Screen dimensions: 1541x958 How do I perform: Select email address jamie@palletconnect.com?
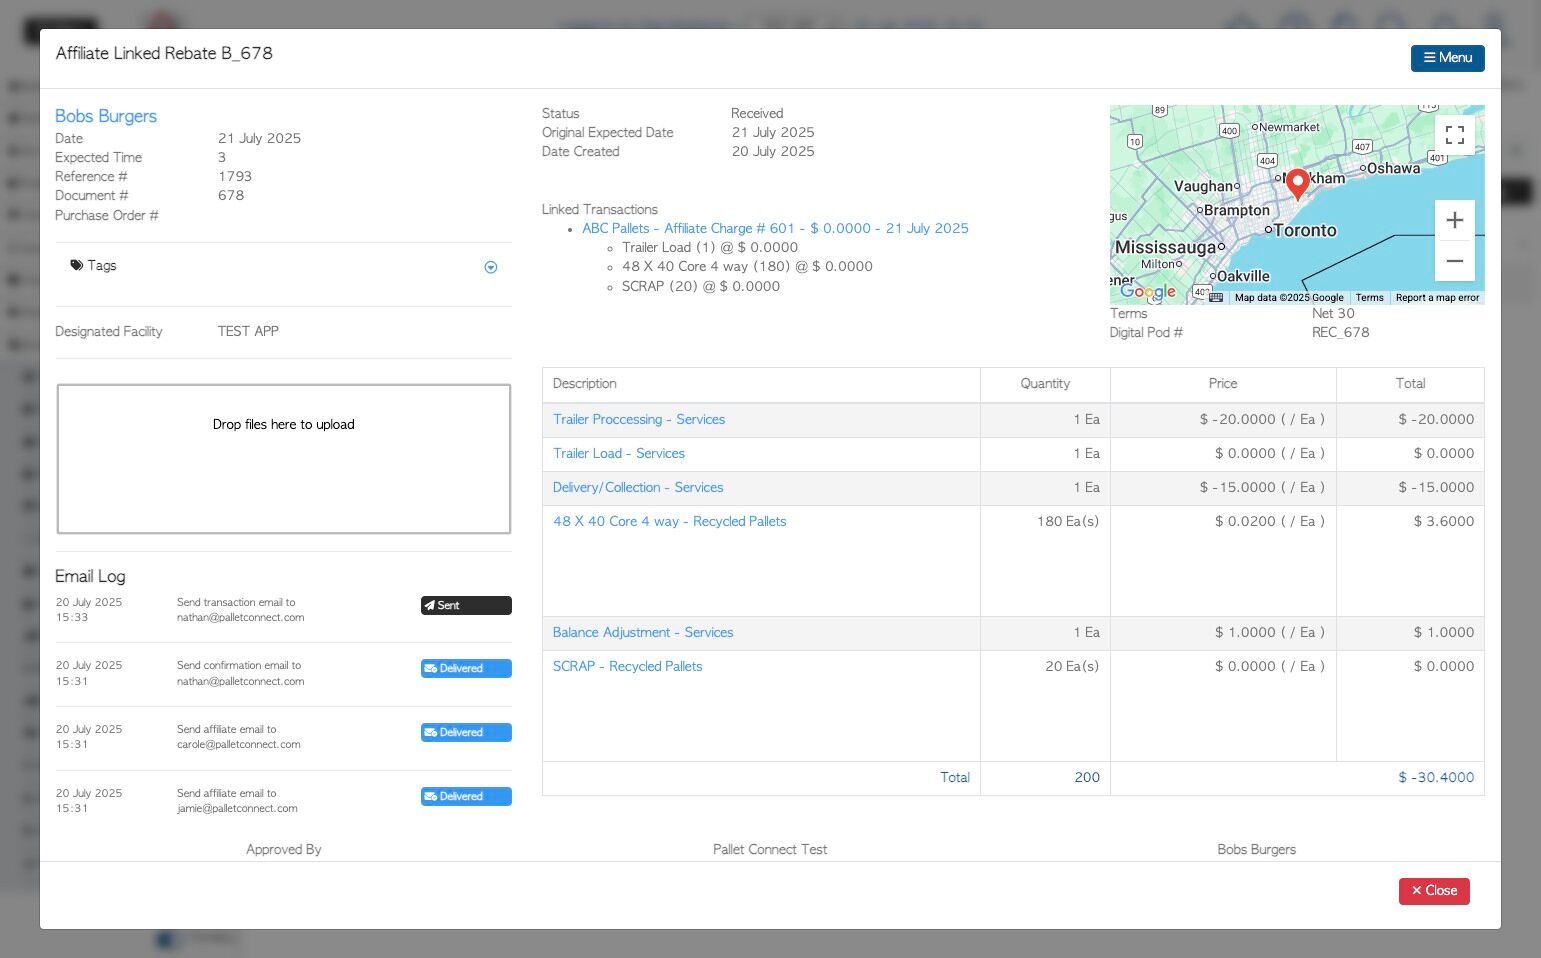[237, 808]
